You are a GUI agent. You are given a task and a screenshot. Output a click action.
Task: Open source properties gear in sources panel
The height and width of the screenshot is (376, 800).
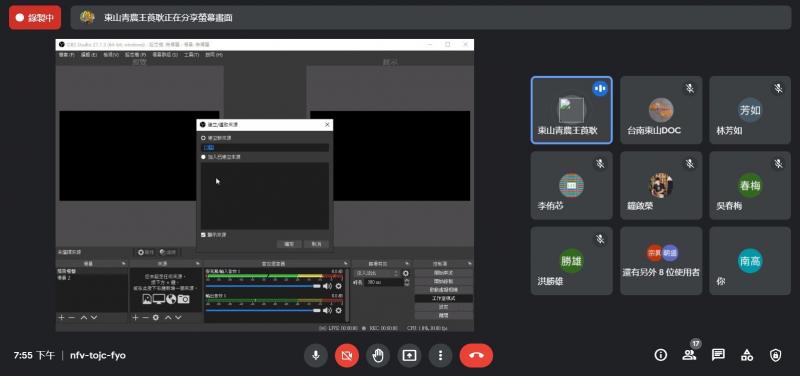(156, 317)
